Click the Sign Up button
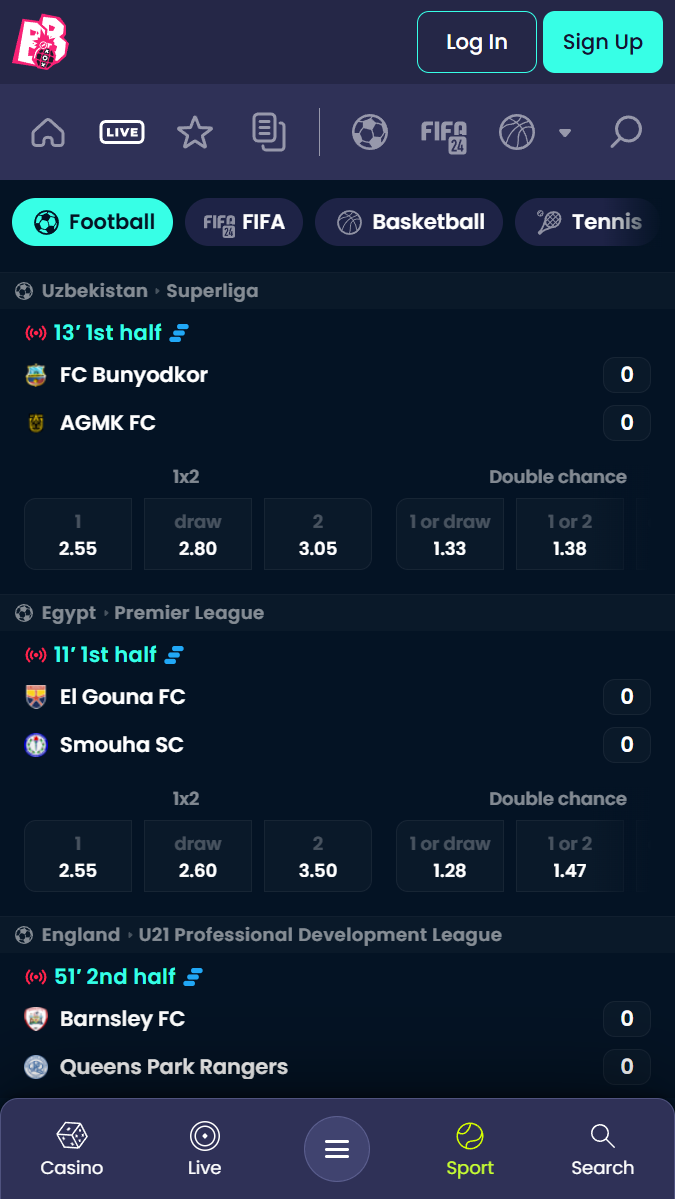Viewport: 675px width, 1199px height. pyautogui.click(x=603, y=42)
